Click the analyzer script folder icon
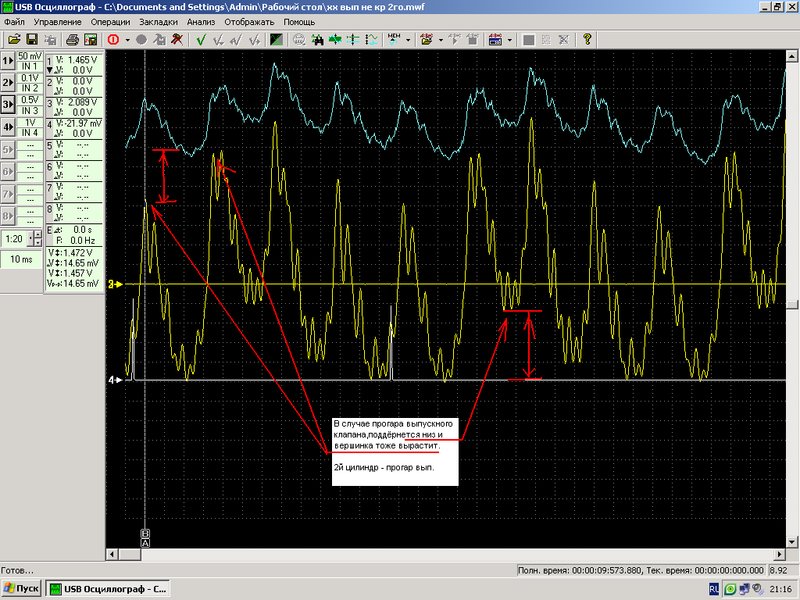The width and height of the screenshot is (800, 600). pos(427,39)
